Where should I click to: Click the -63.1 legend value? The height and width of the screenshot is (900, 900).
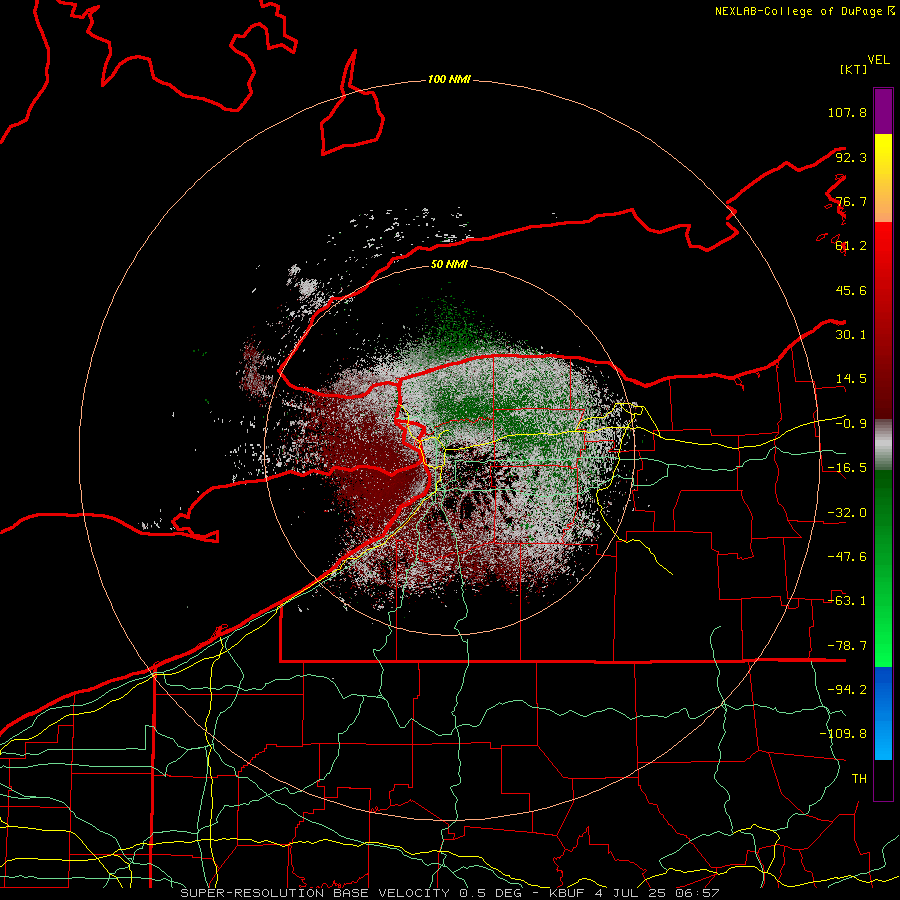[847, 601]
